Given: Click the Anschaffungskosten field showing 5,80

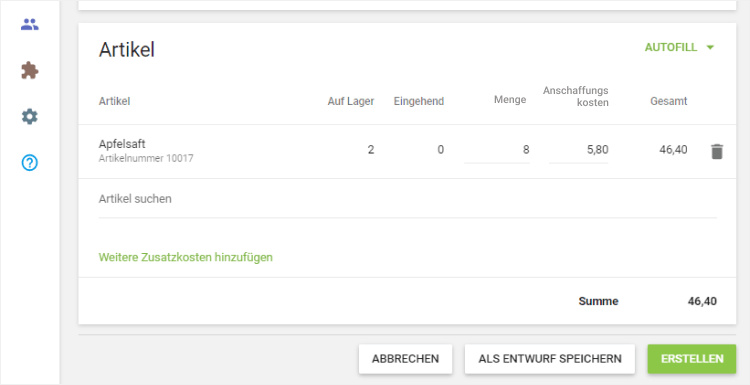Looking at the screenshot, I should coord(579,150).
